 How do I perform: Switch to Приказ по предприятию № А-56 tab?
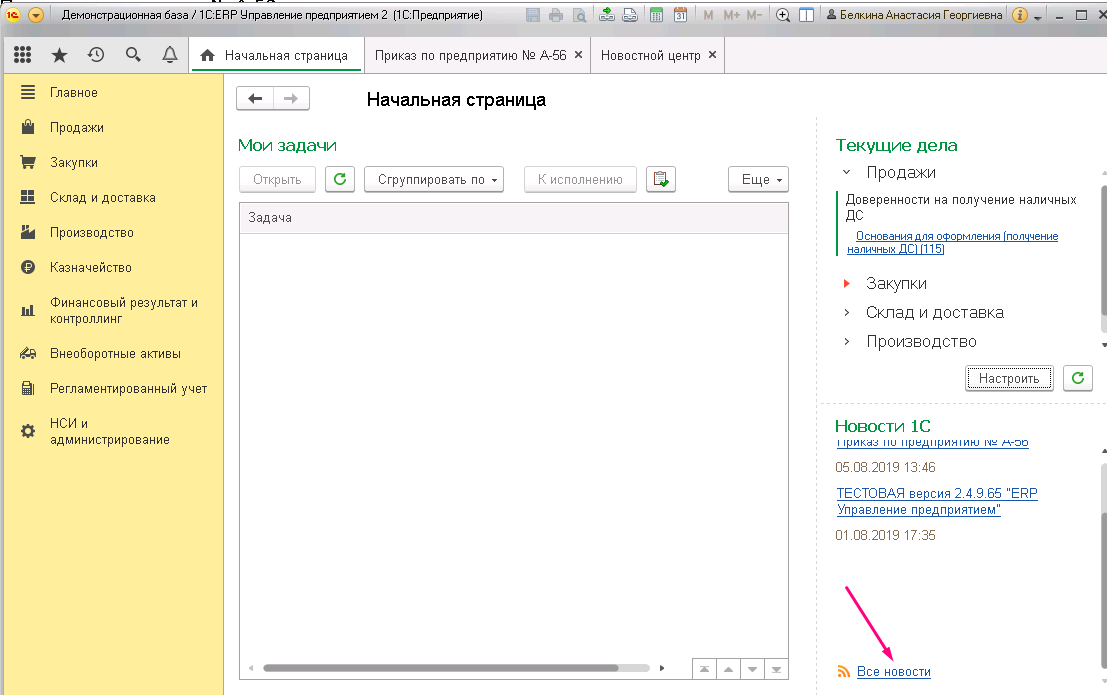470,55
